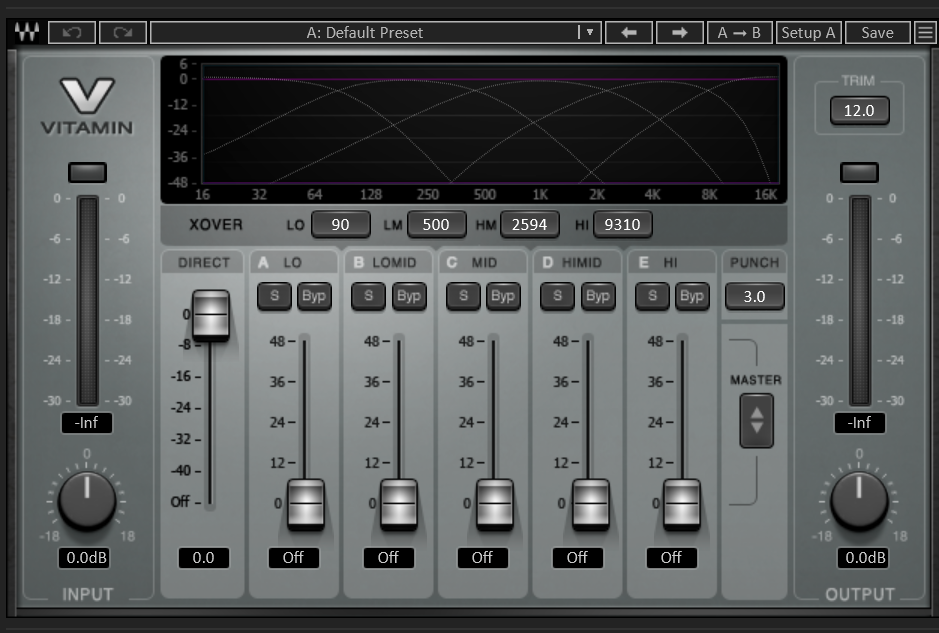
Task: Save the current preset
Action: point(877,32)
